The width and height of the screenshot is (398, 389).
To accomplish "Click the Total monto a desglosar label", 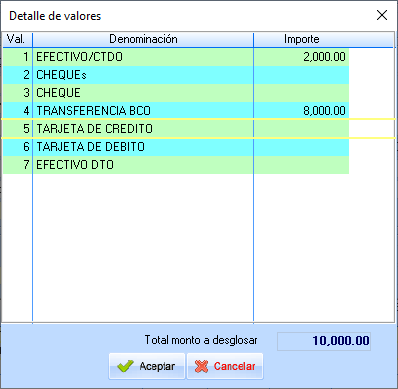I will click(201, 340).
